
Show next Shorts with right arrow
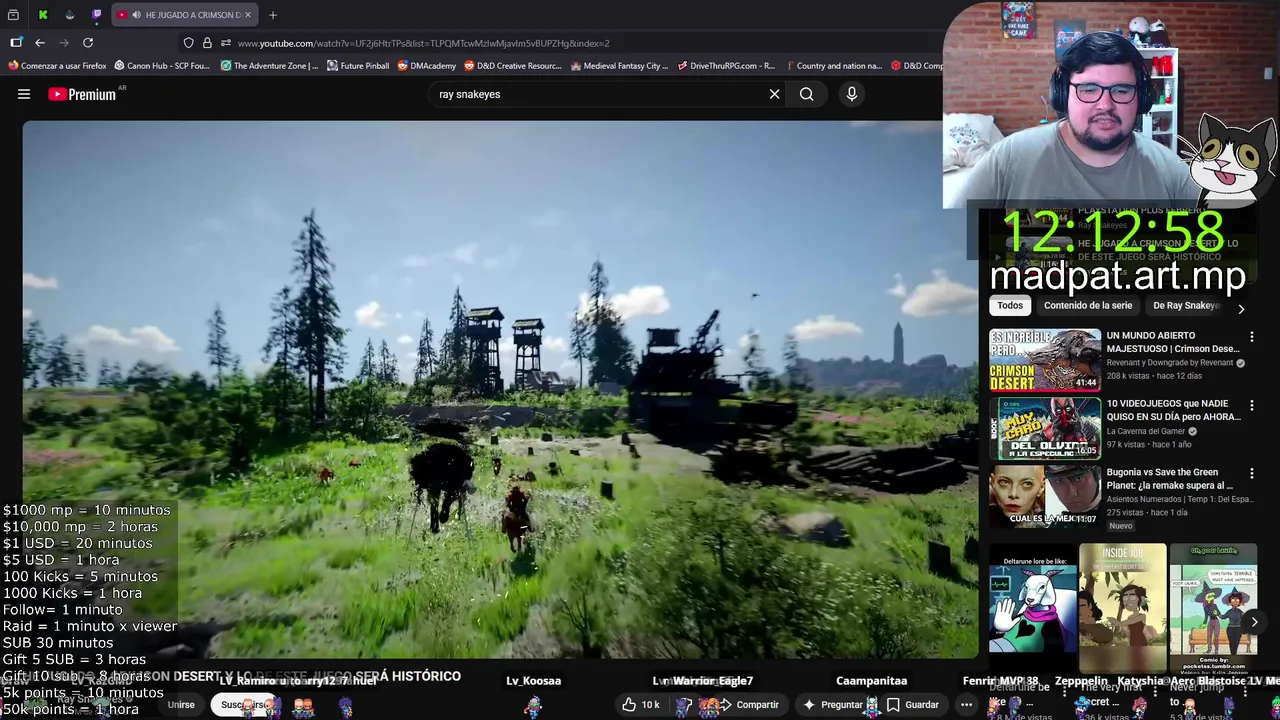[1254, 622]
